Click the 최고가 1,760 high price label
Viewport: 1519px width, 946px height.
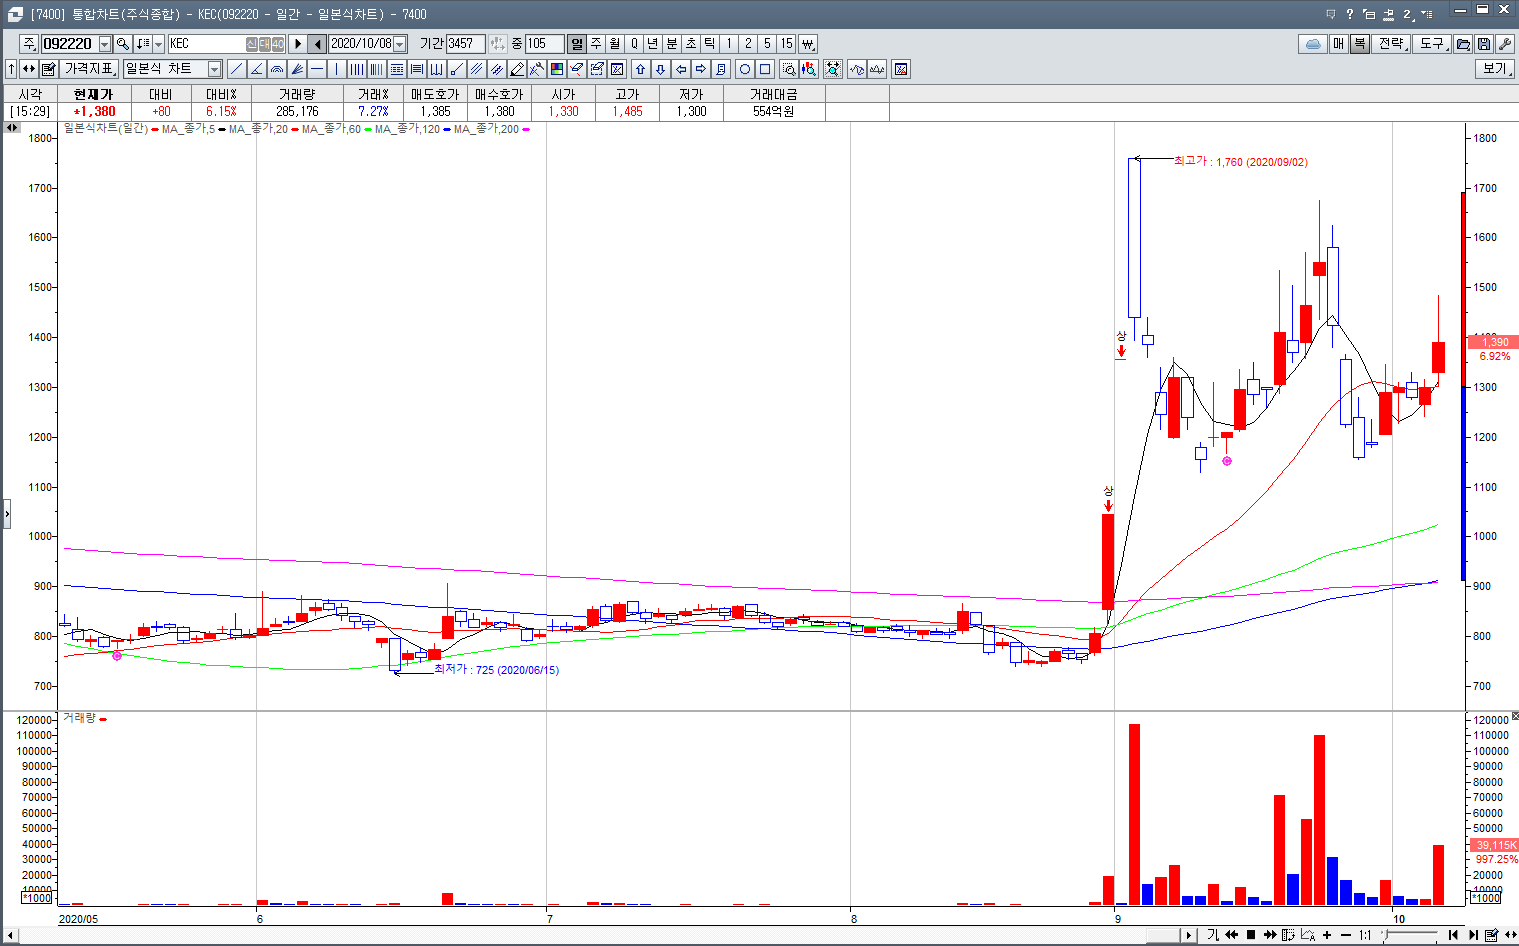(1240, 161)
